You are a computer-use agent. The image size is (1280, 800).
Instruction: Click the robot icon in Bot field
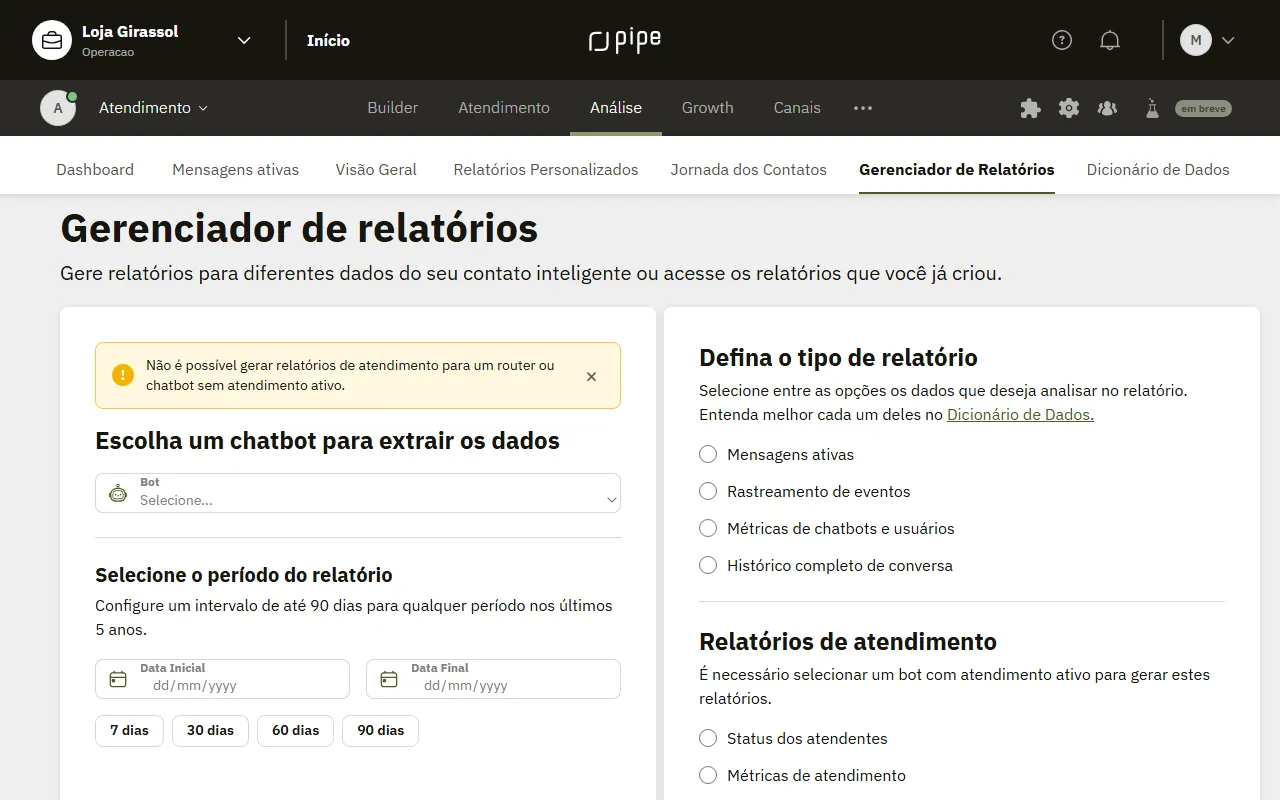pos(118,493)
